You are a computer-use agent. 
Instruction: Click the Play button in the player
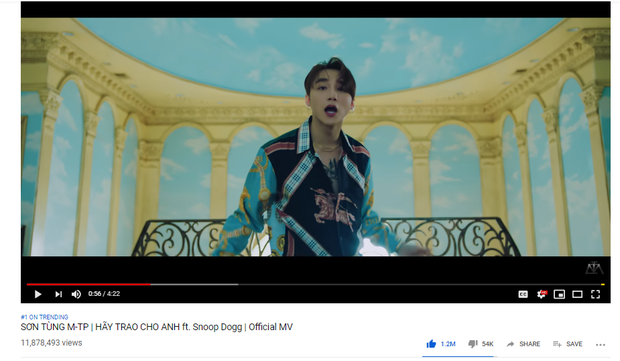(38, 294)
